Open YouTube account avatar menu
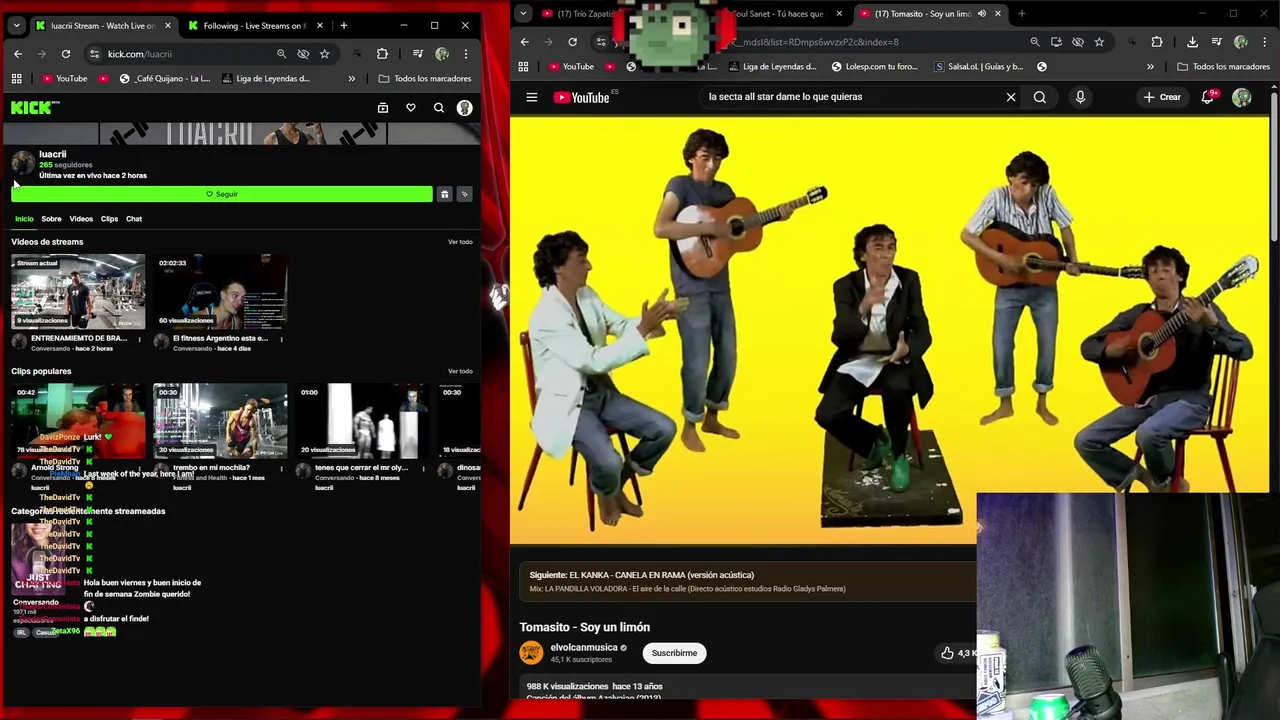The image size is (1280, 720). click(x=1242, y=97)
